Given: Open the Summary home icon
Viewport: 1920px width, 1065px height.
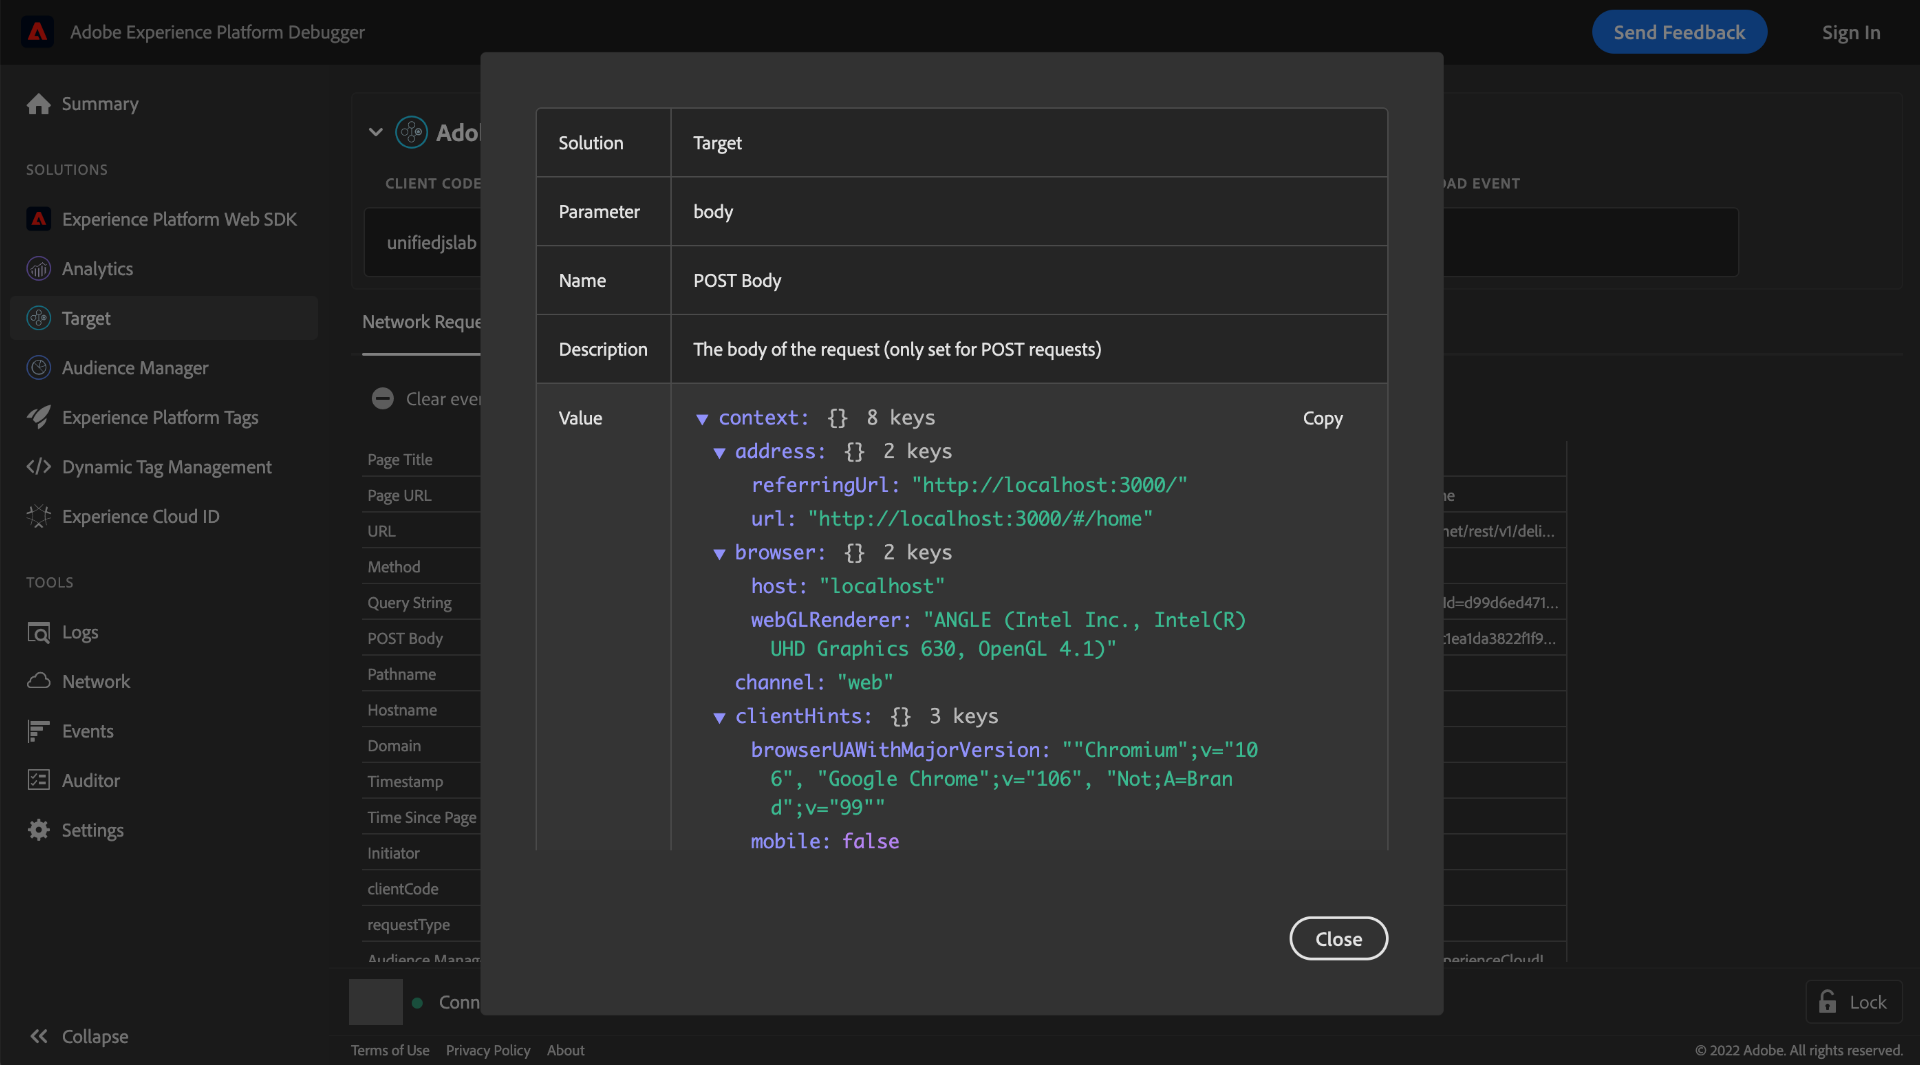Looking at the screenshot, I should pos(39,104).
